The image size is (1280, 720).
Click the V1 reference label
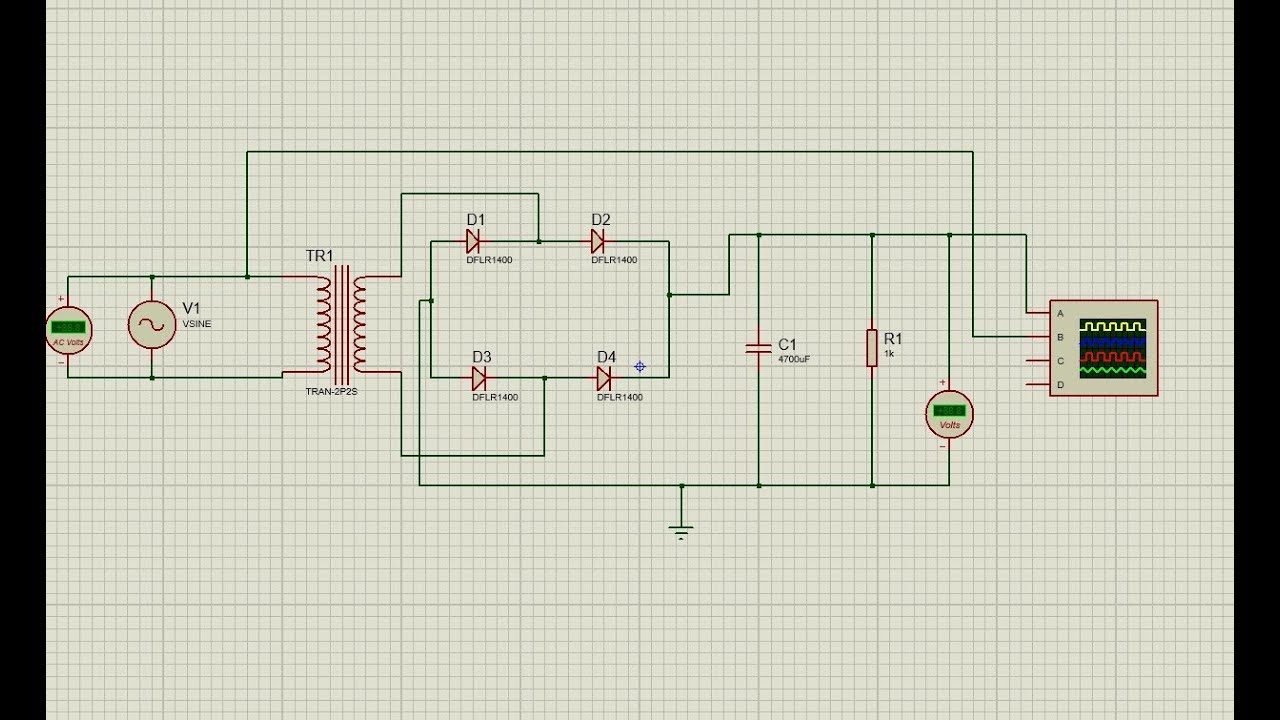(191, 308)
